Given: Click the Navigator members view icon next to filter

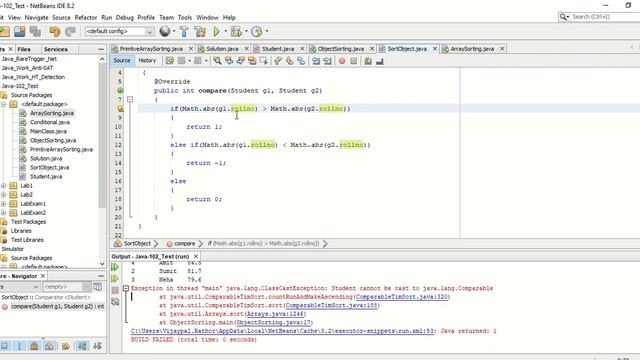Looking at the screenshot, I should [98, 287].
